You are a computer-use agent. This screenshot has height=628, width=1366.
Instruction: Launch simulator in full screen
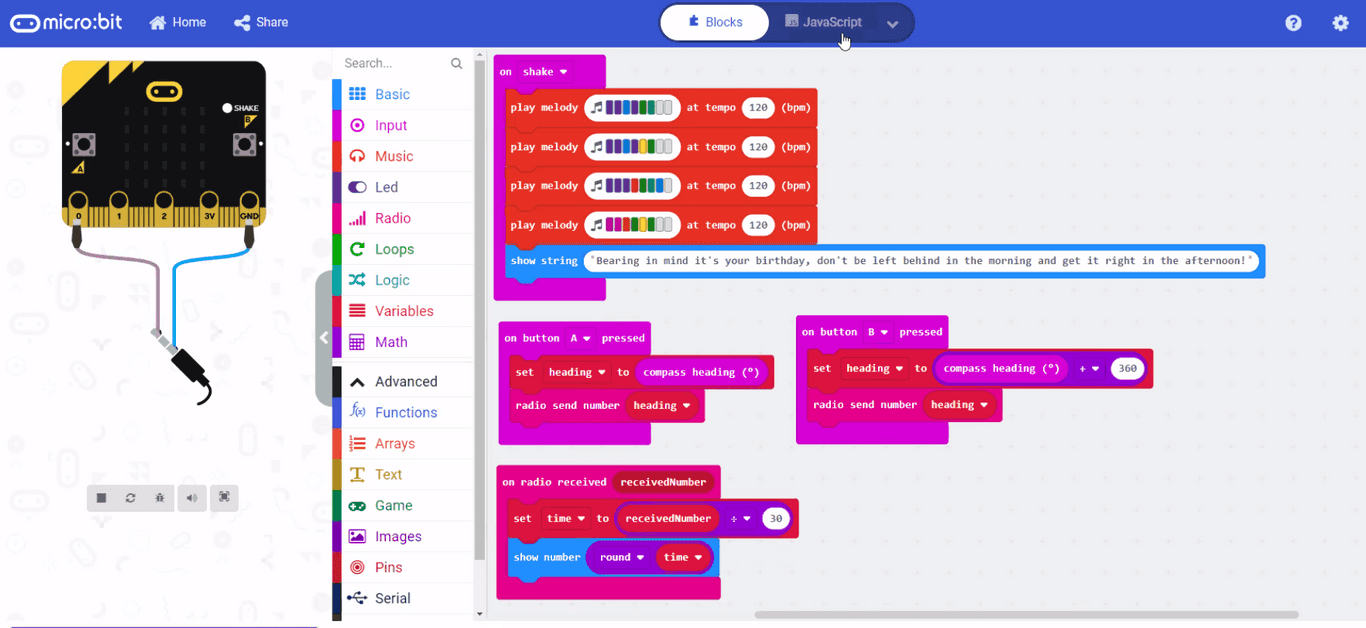pyautogui.click(x=224, y=498)
